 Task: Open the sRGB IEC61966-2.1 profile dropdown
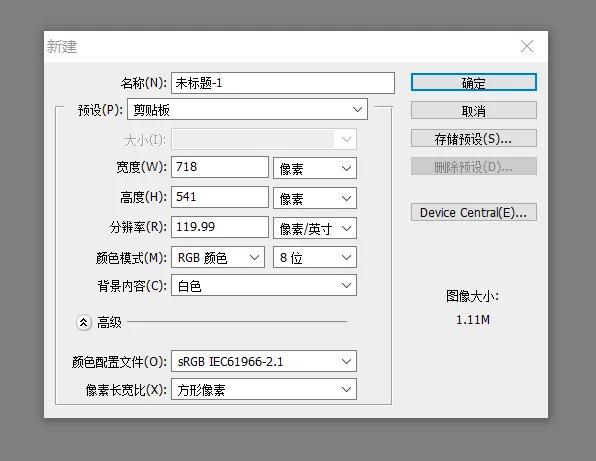(x=264, y=361)
